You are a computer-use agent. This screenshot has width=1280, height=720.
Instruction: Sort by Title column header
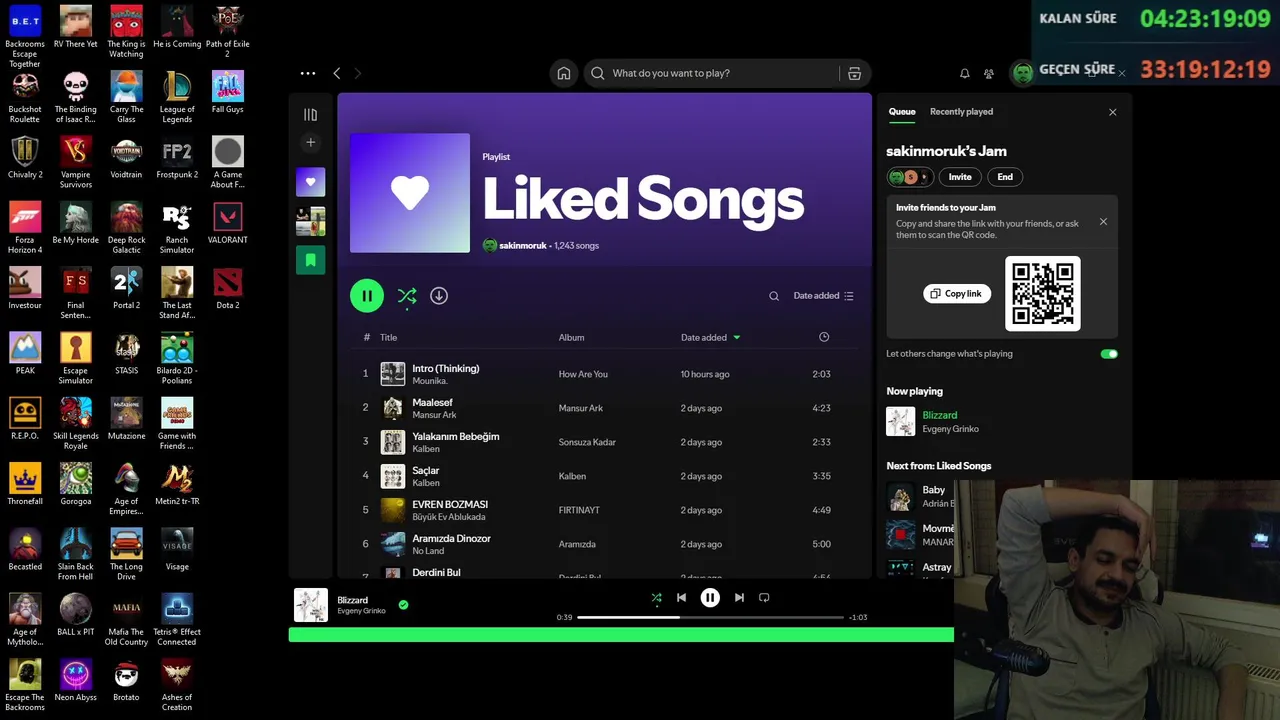pos(388,337)
